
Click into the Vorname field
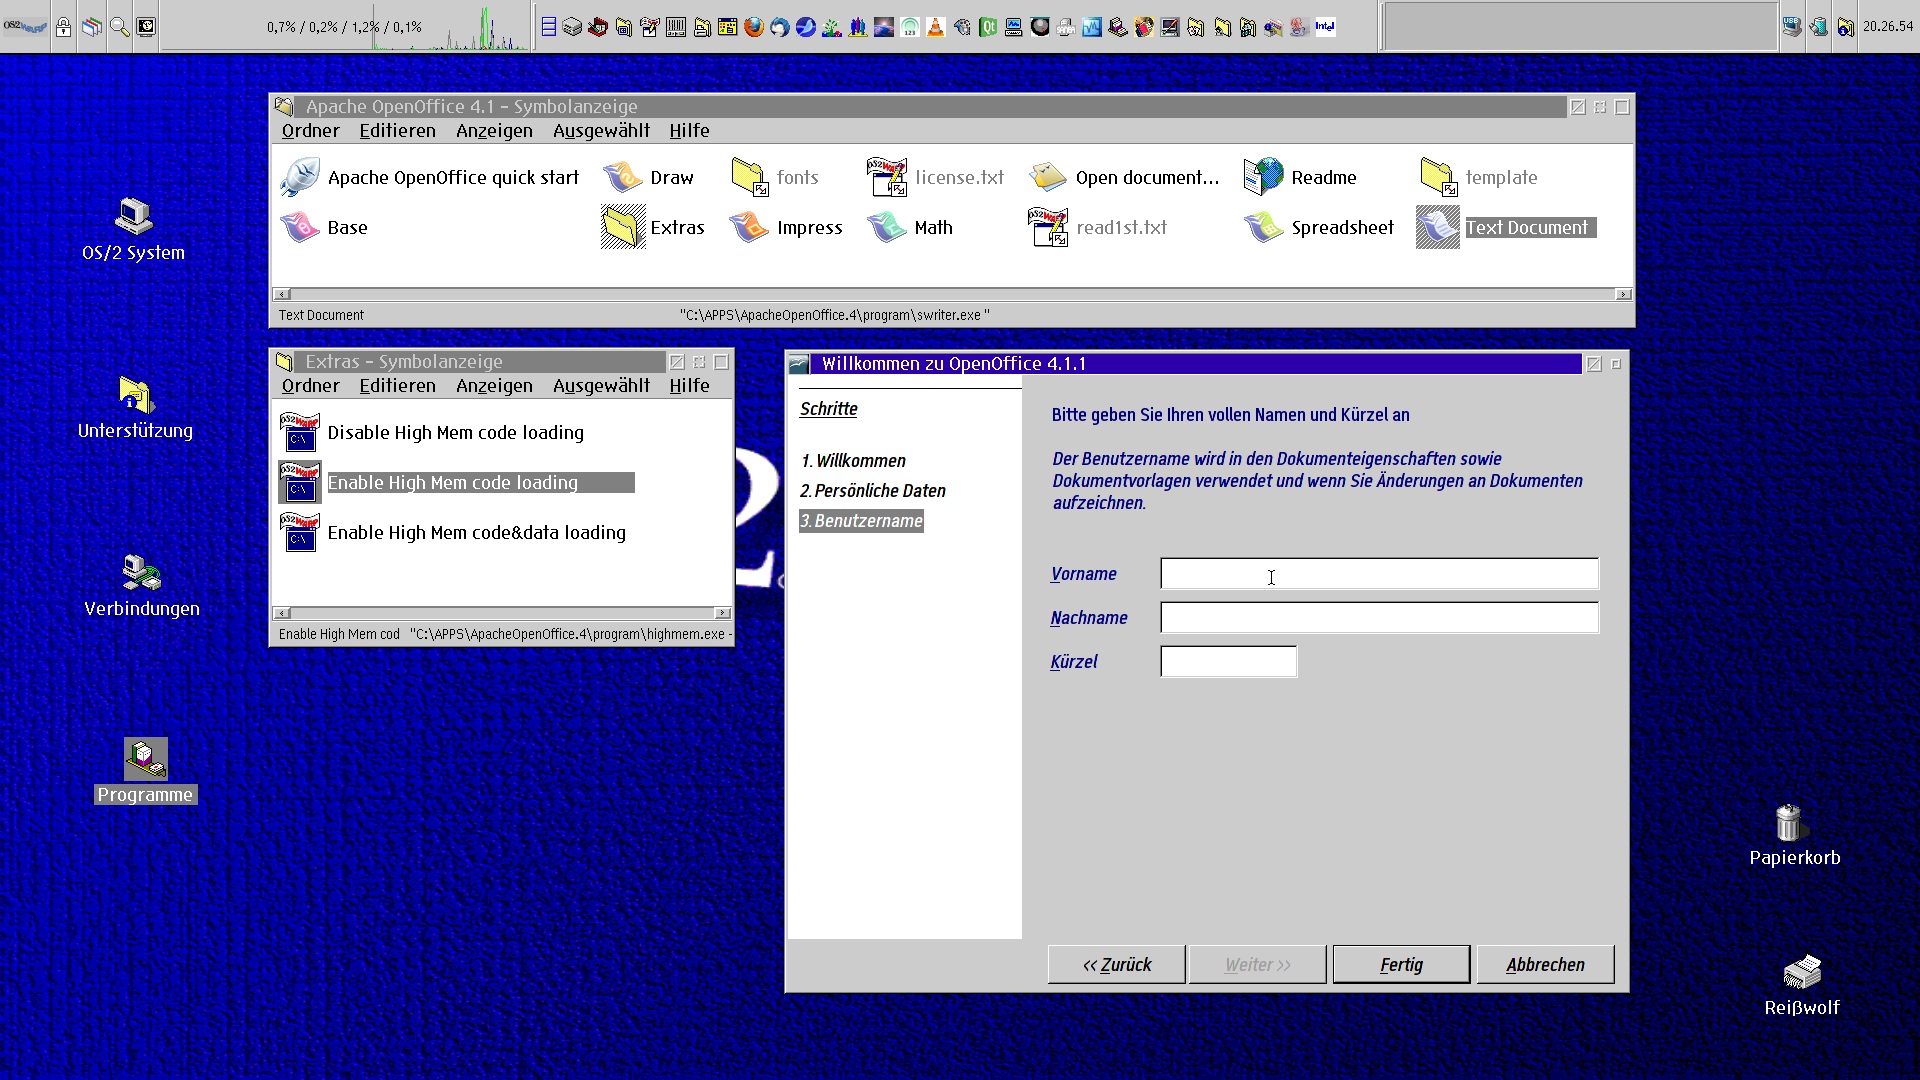1379,573
